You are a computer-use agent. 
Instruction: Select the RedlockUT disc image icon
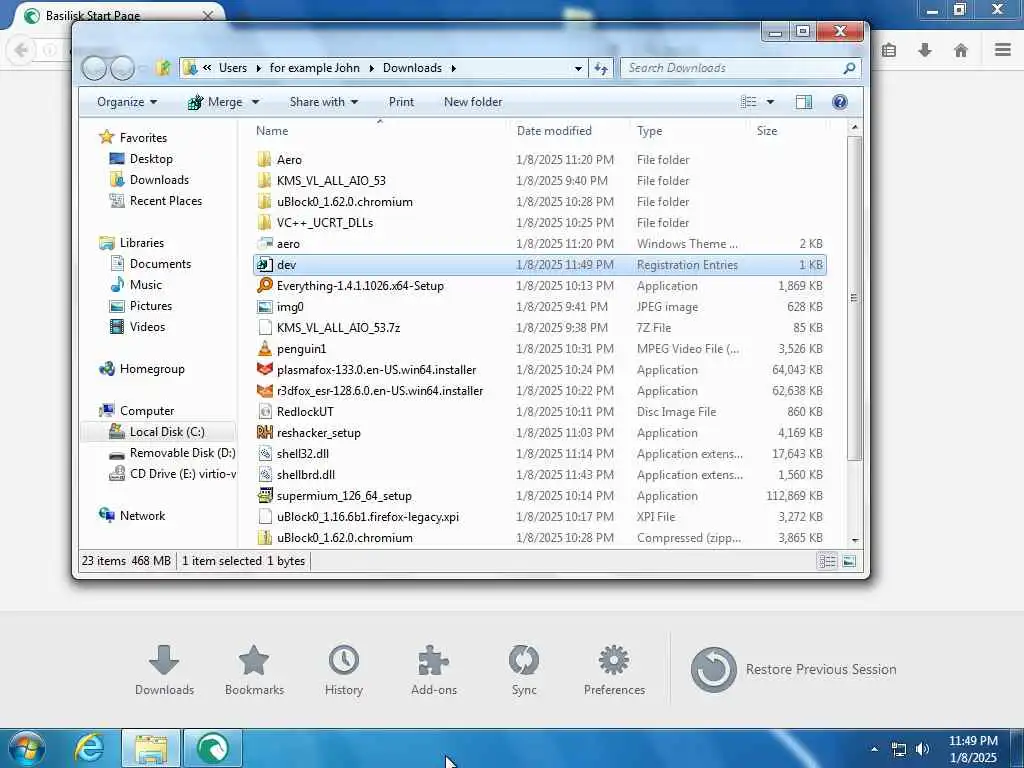264,411
